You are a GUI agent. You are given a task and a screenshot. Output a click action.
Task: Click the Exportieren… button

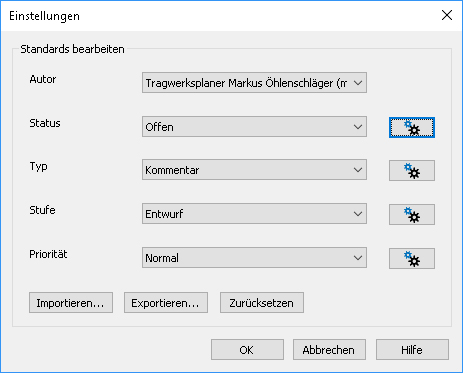tap(166, 303)
